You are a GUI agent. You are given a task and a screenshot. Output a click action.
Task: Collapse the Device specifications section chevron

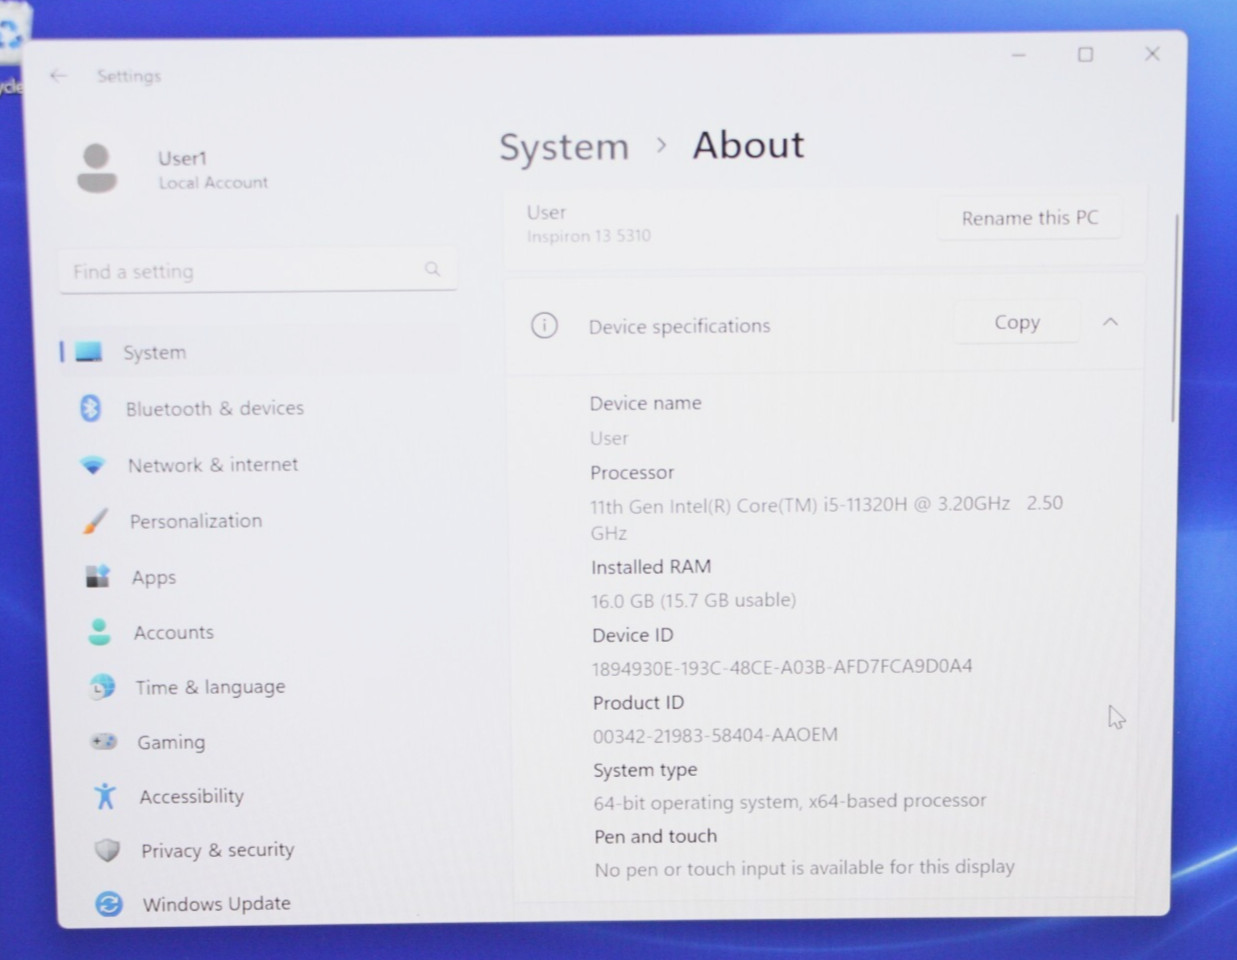coord(1110,322)
